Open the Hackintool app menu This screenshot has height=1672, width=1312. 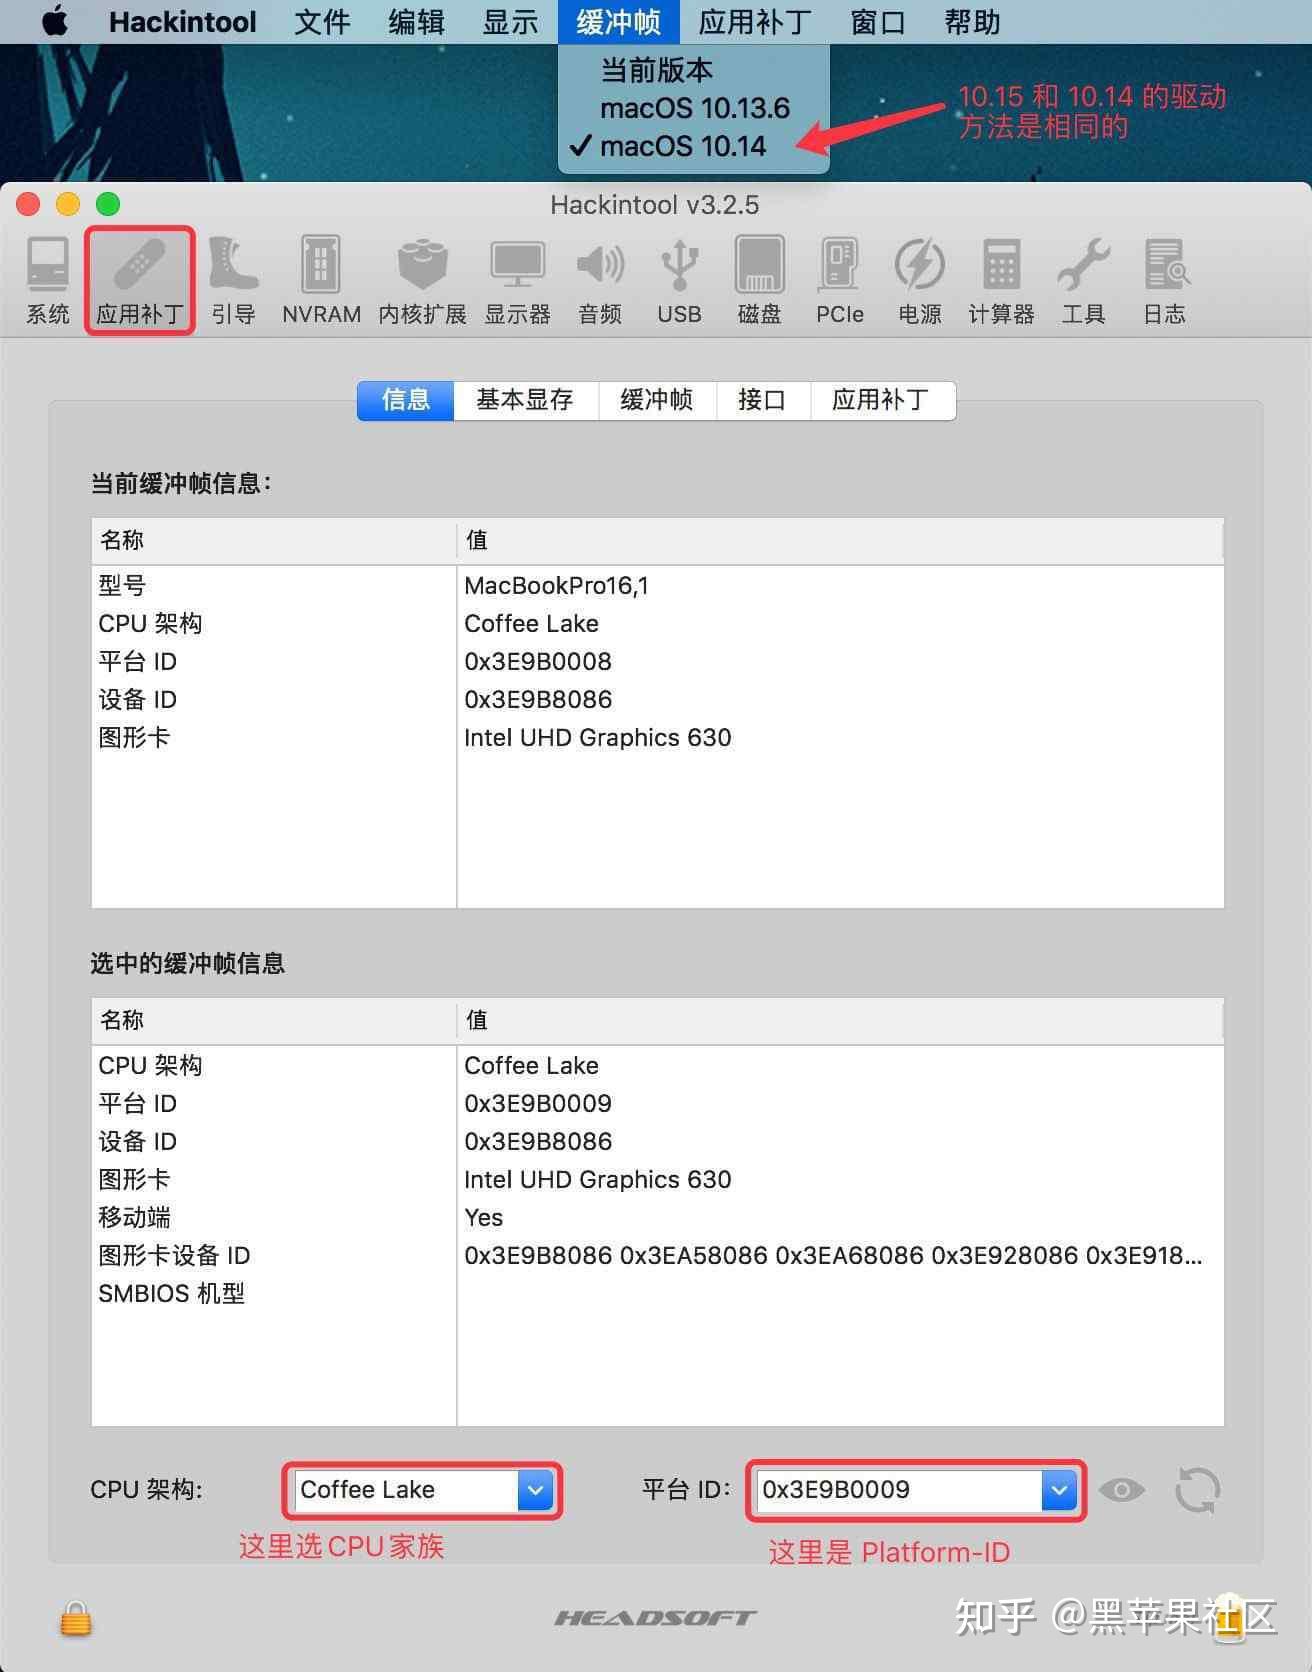[x=182, y=21]
